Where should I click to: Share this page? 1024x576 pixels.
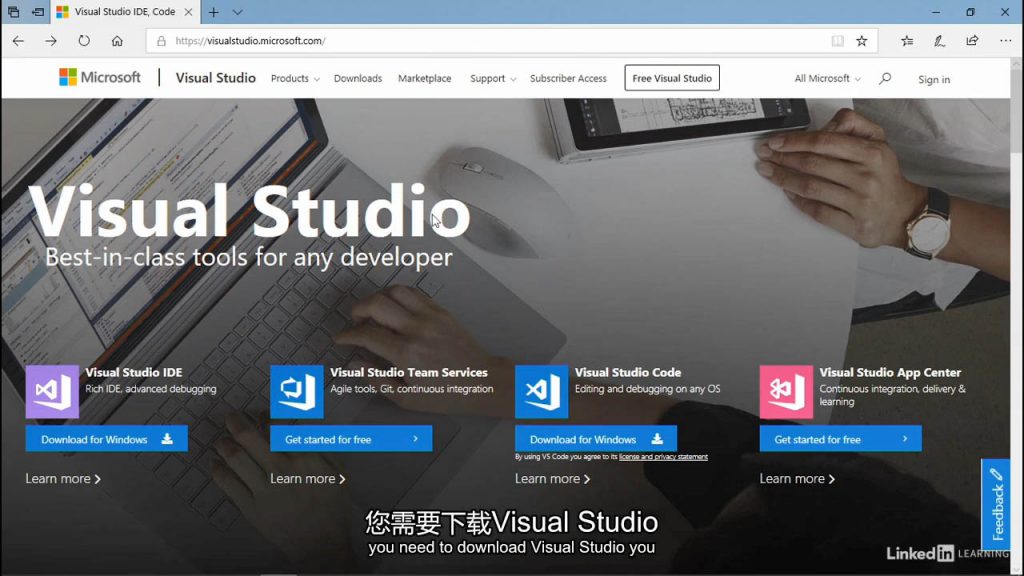(x=972, y=40)
